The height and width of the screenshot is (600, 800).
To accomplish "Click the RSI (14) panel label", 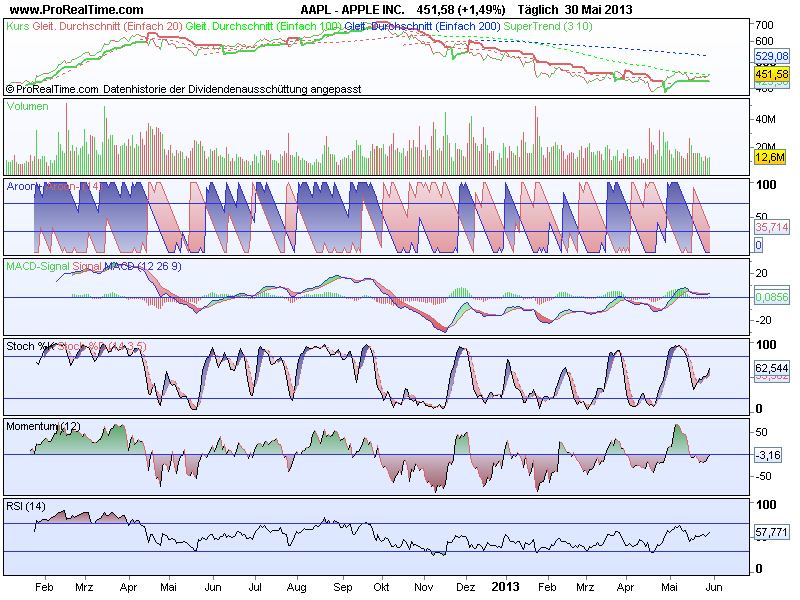I will click(26, 506).
